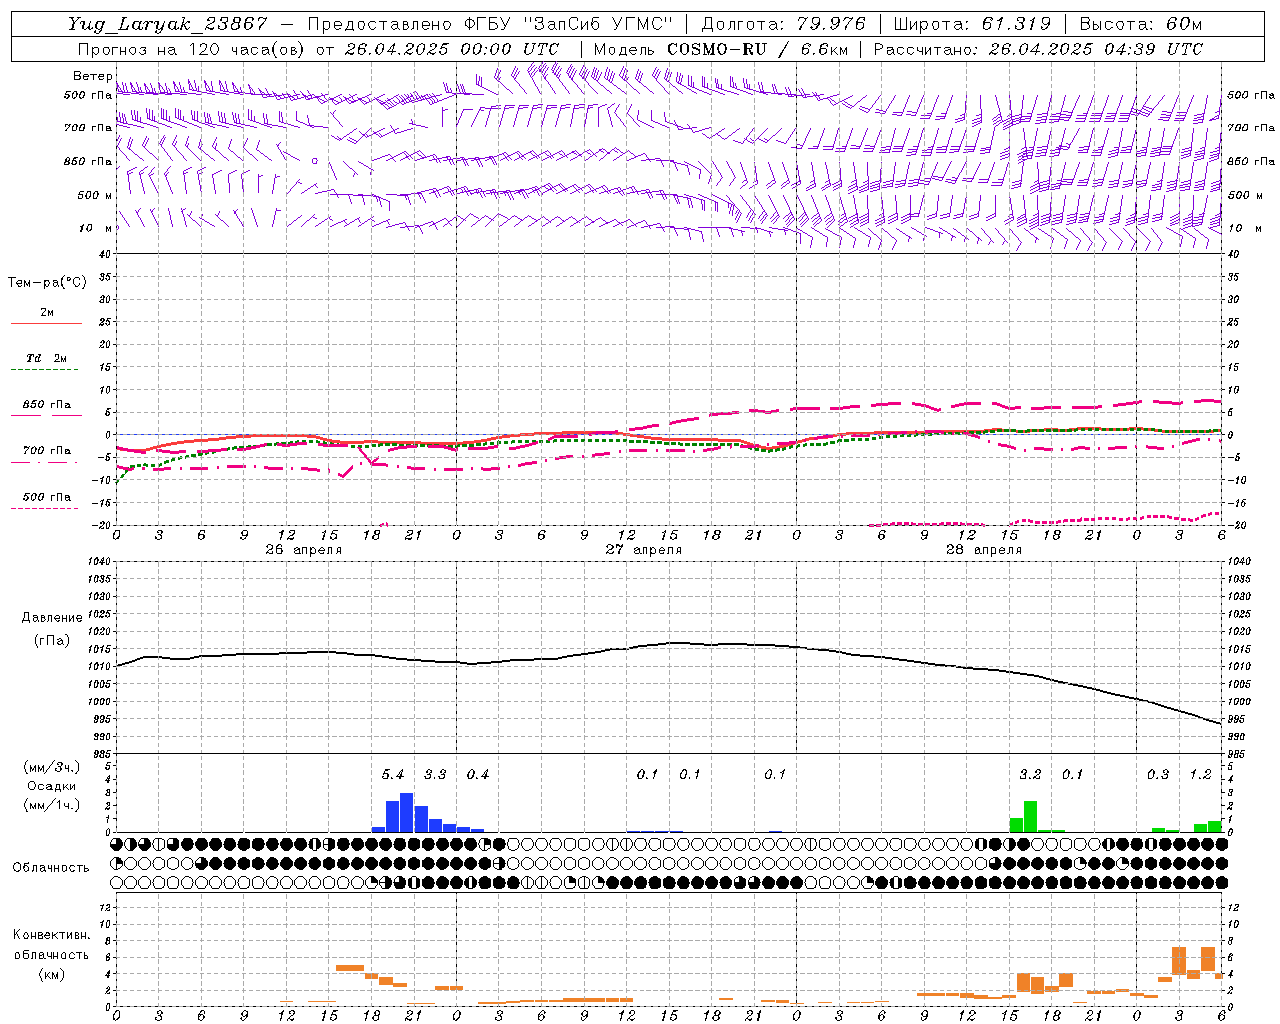Click the '500 гПа' temperature legend entry
This screenshot has width=1280, height=1024.
click(x=47, y=497)
